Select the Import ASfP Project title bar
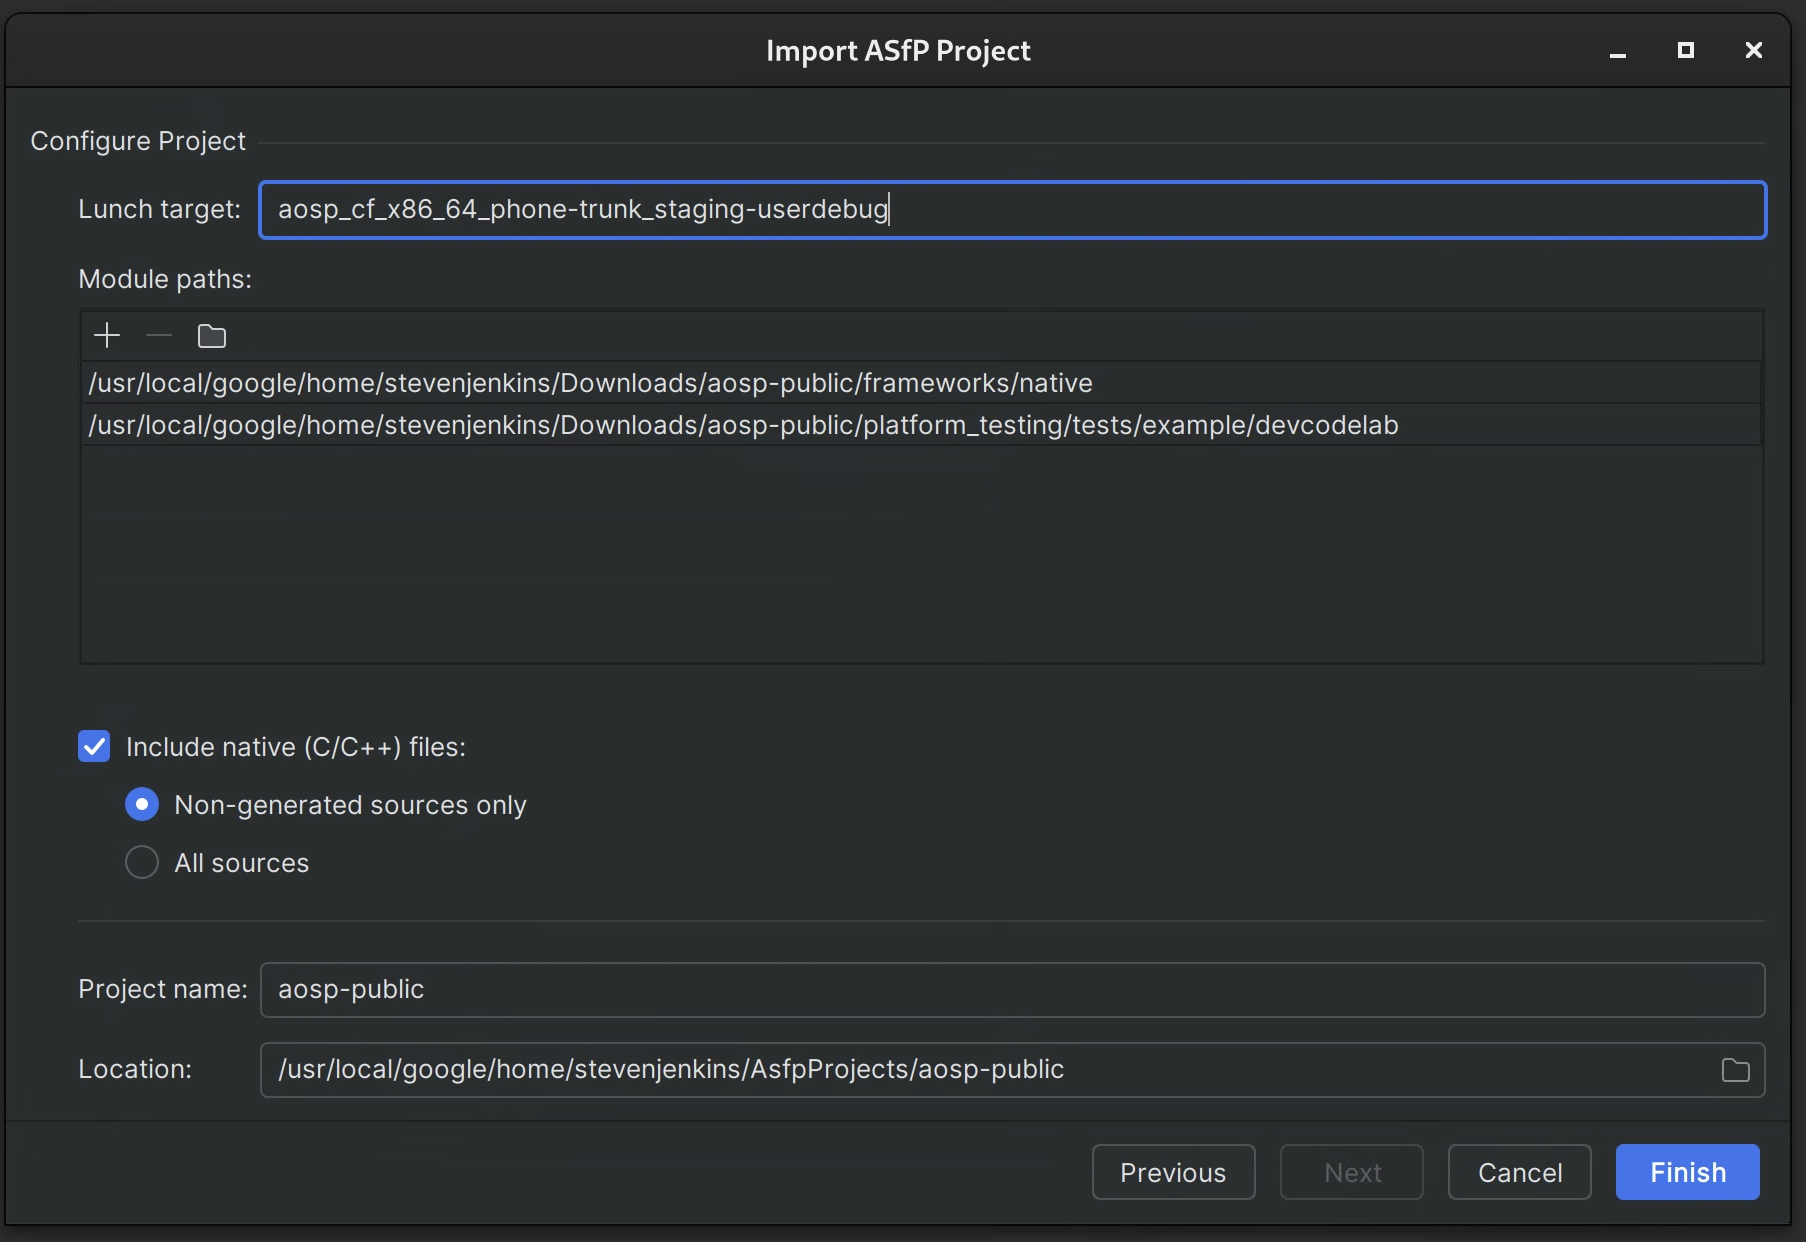Viewport: 1806px width, 1242px height. [898, 50]
